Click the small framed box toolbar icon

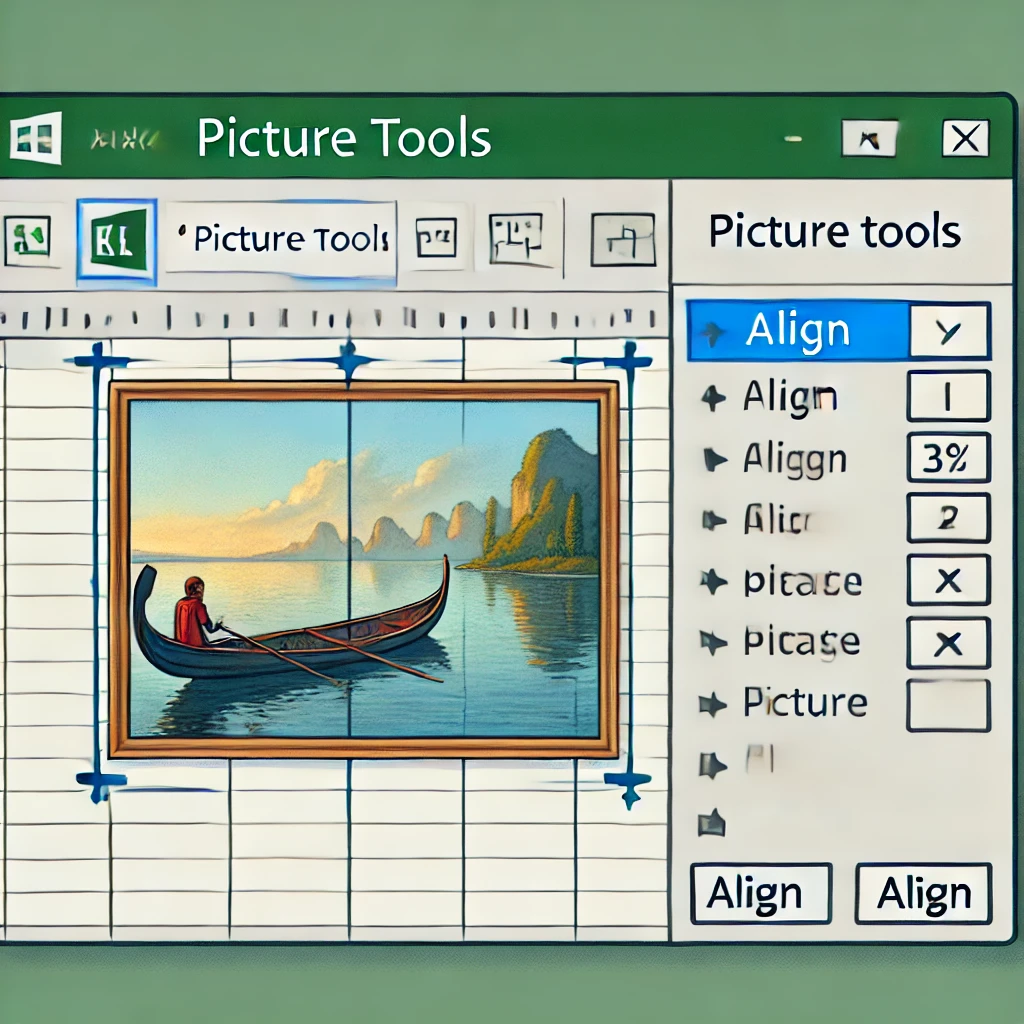436,238
